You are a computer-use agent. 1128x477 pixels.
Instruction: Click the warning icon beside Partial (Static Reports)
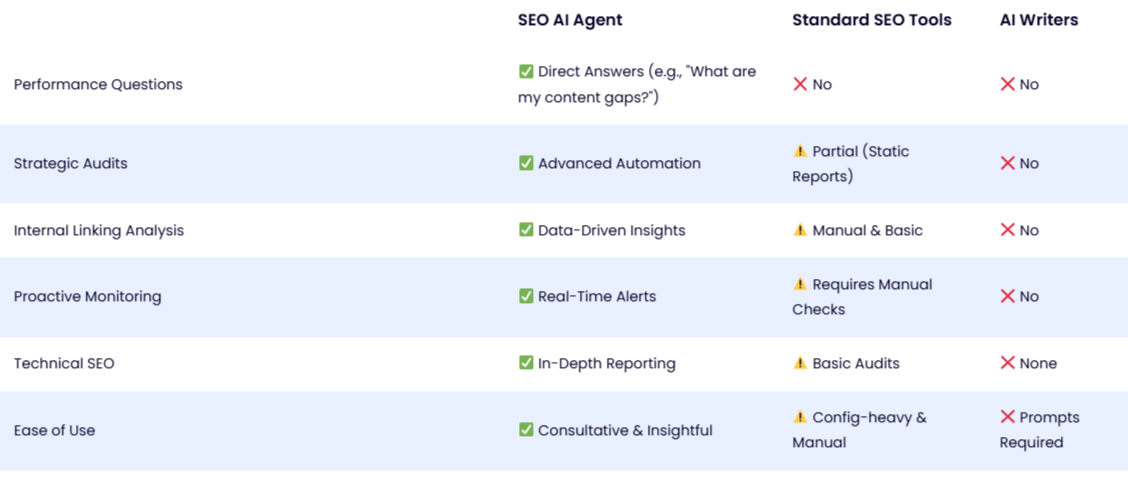pyautogui.click(x=800, y=151)
